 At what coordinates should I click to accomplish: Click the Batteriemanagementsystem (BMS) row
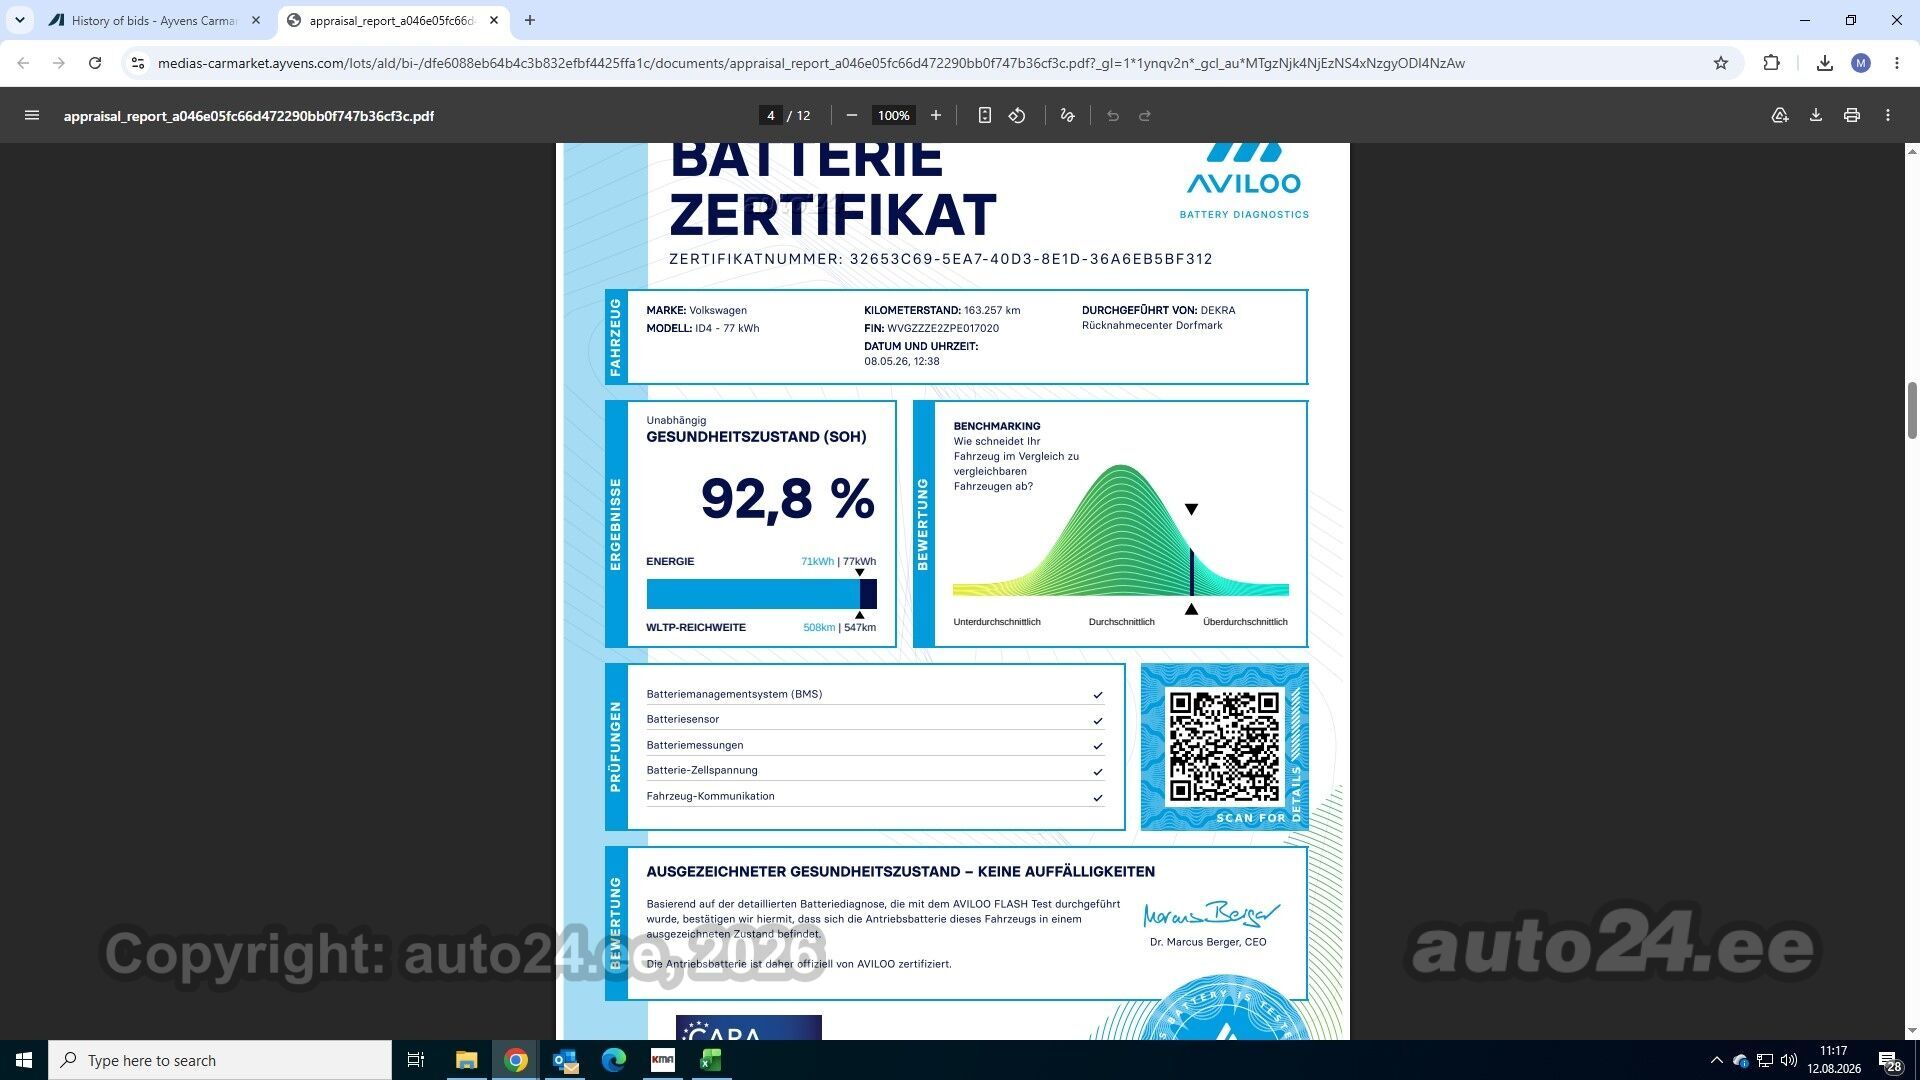pos(875,694)
